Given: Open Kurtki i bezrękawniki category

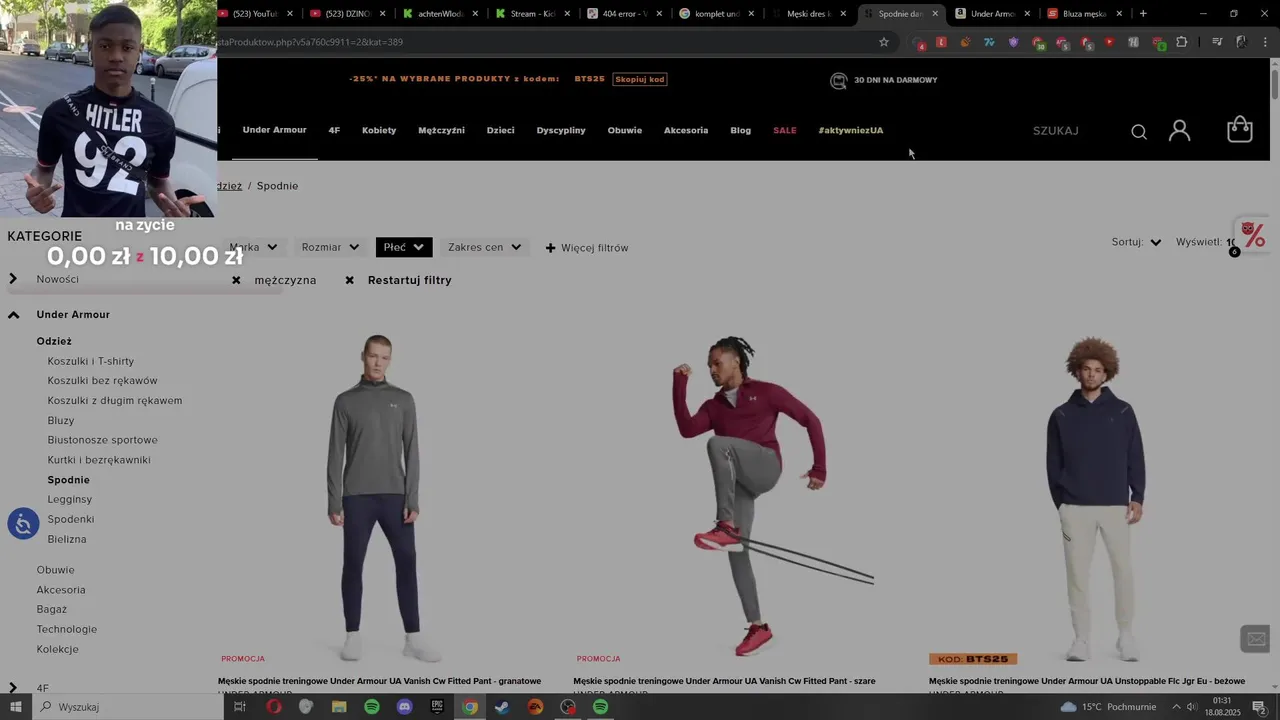Looking at the screenshot, I should tap(99, 460).
